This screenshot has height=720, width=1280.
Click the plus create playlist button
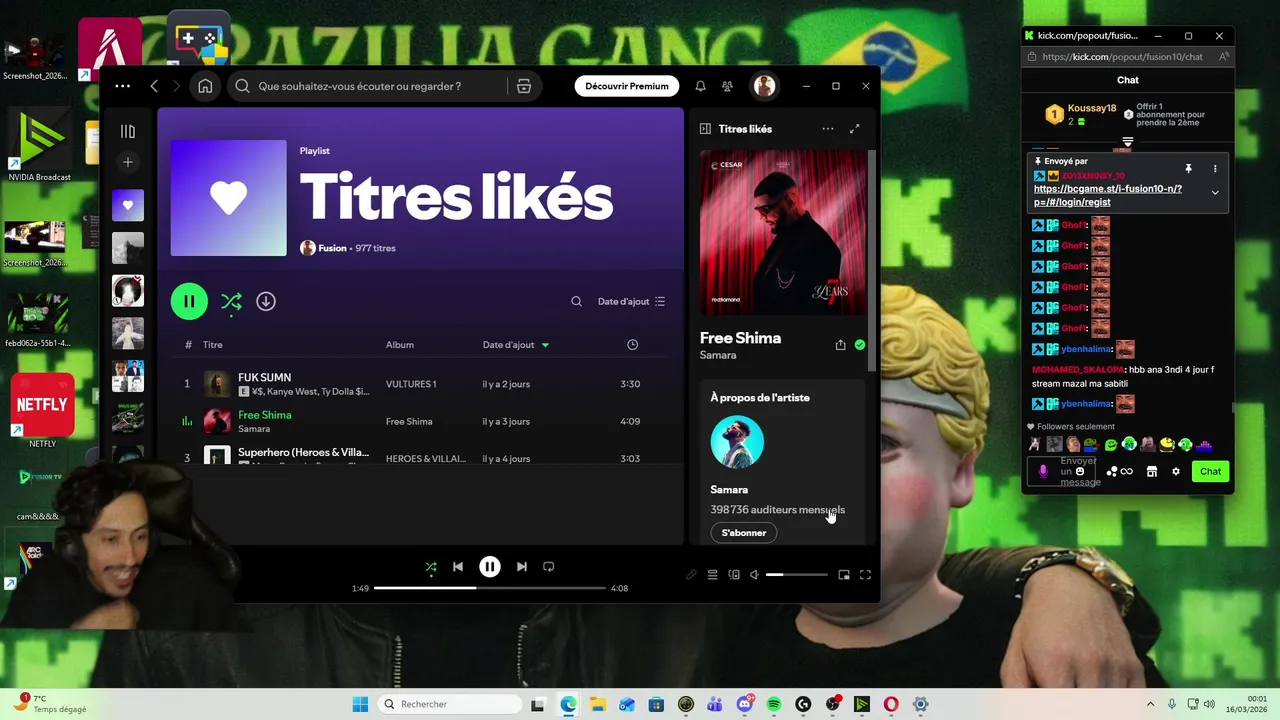click(x=128, y=162)
